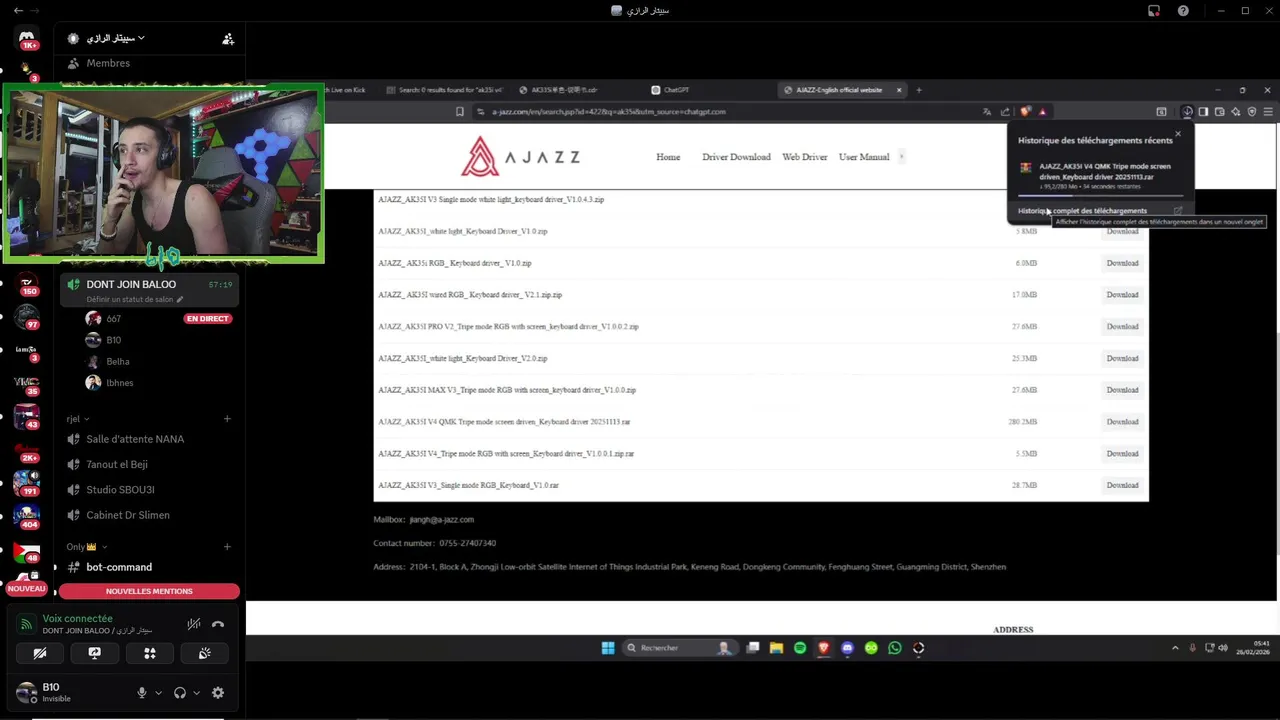Viewport: 1280px width, 720px height.
Task: Open the server icon with badge 150
Action: (x=27, y=283)
